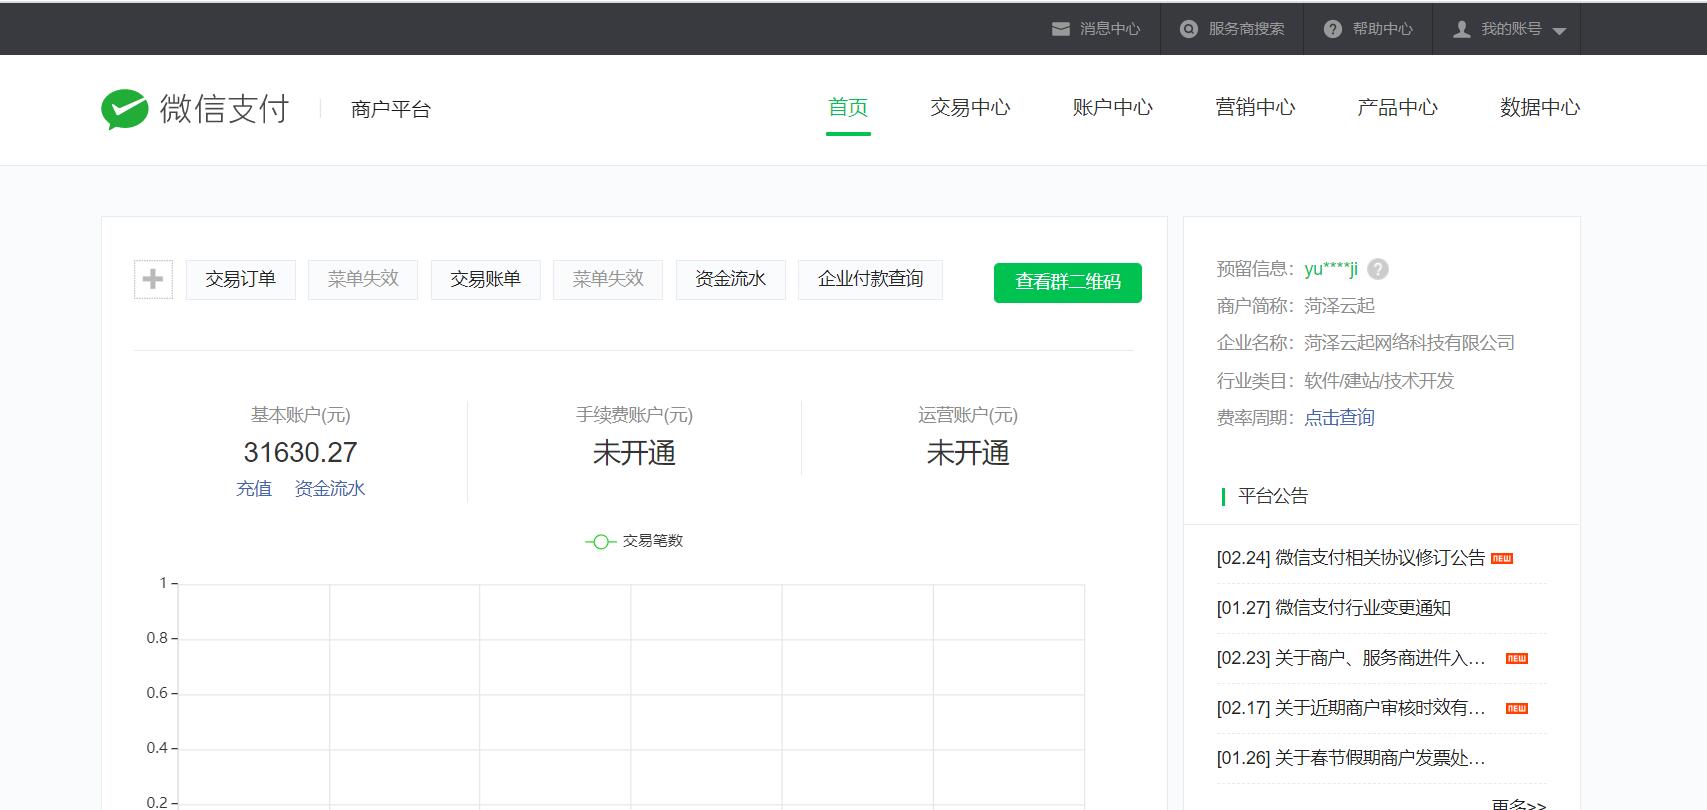Viewport: 1707px width, 810px height.
Task: Click the 运营账户(元) label
Action: tap(968, 415)
